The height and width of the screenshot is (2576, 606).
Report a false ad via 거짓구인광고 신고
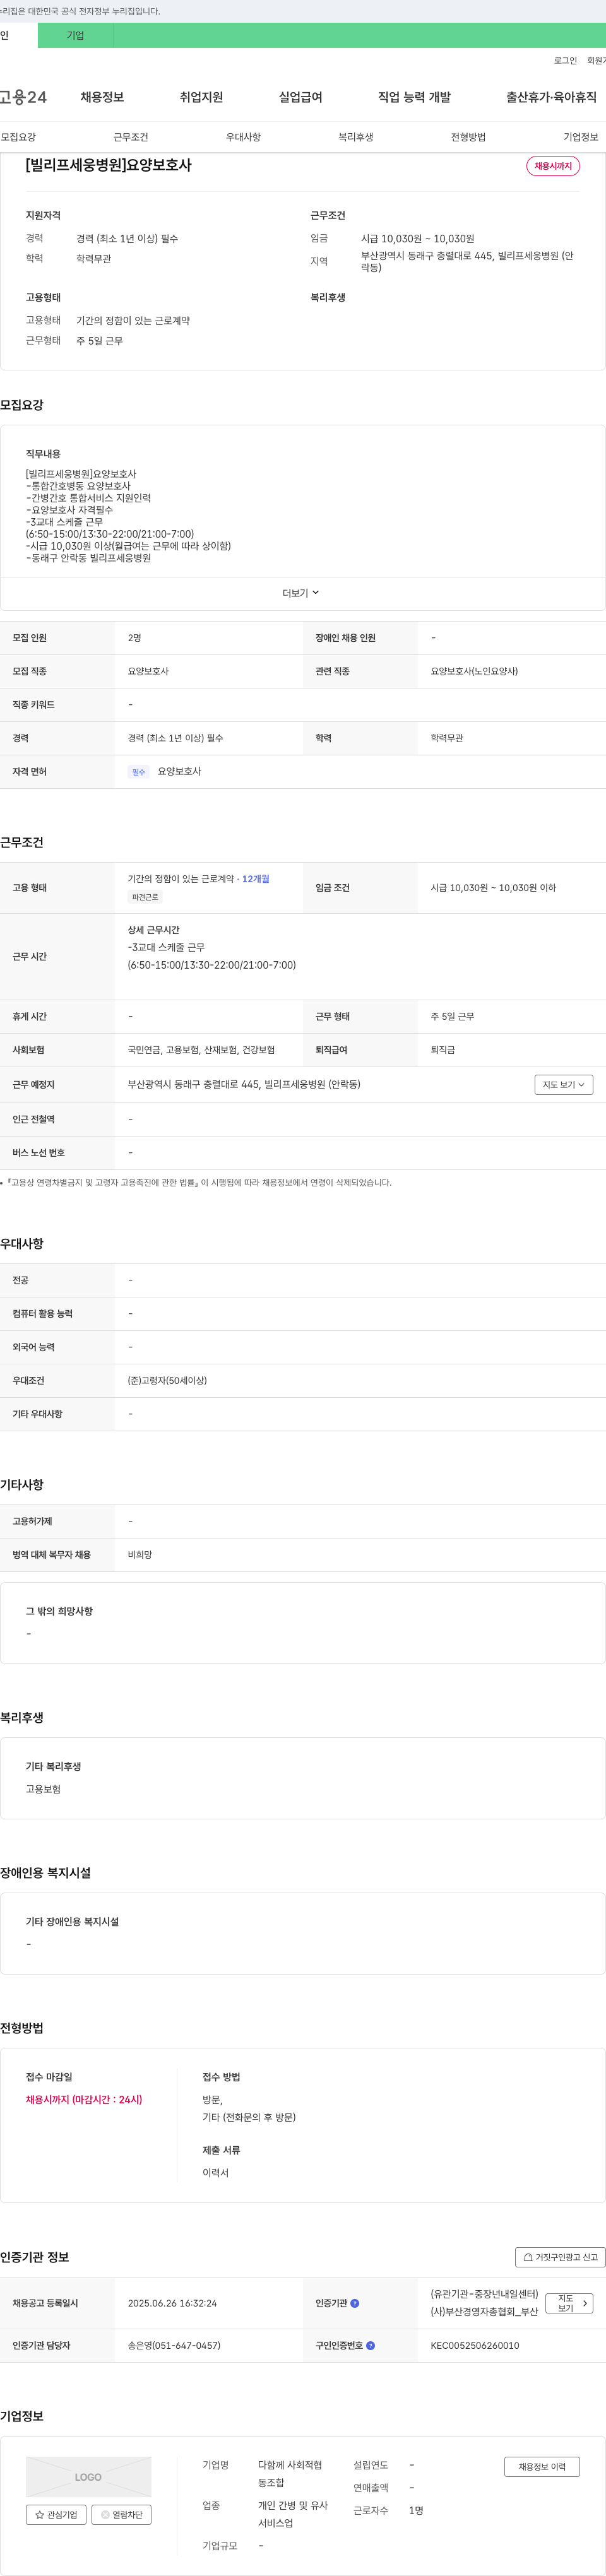point(560,2257)
